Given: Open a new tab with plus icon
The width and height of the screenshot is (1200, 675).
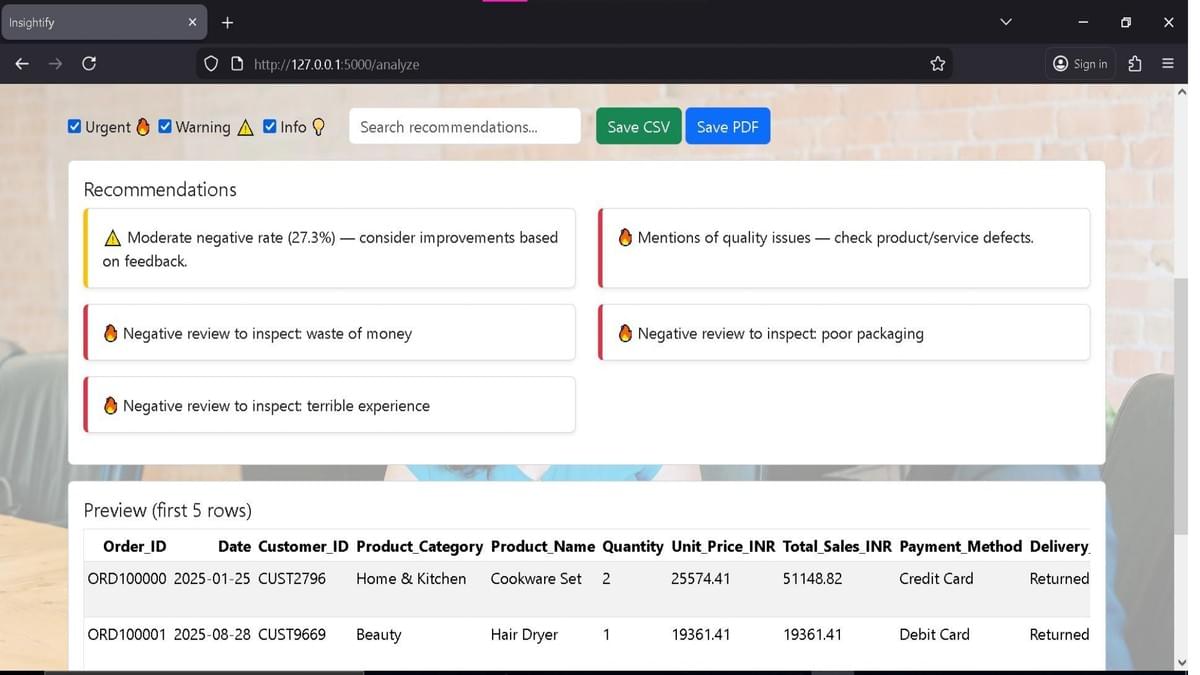Looking at the screenshot, I should (x=227, y=22).
